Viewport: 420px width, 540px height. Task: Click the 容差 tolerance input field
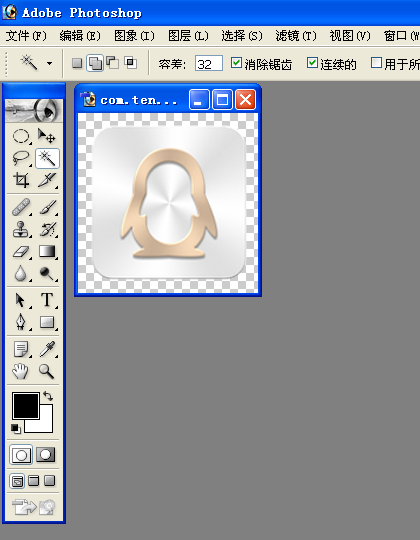[x=209, y=63]
